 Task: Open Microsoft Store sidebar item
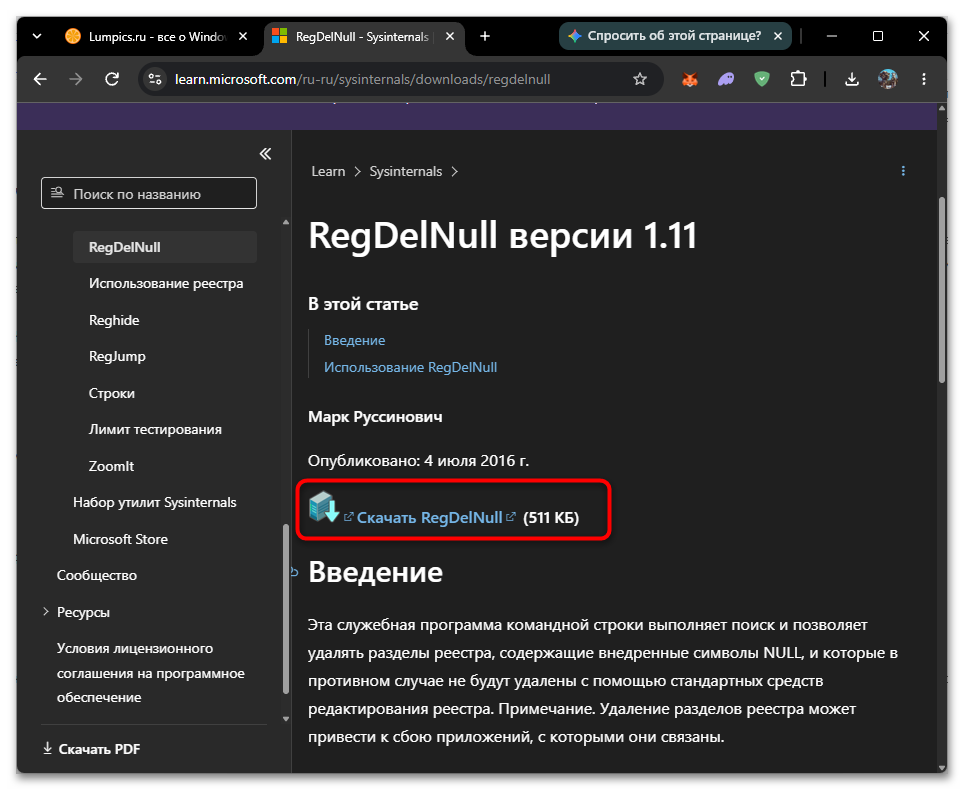tap(120, 539)
